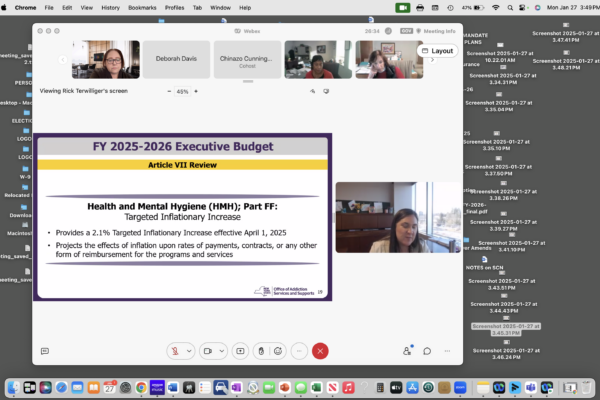Image resolution: width=600 pixels, height=400 pixels.
Task: Open the Chat panel
Action: [427, 351]
